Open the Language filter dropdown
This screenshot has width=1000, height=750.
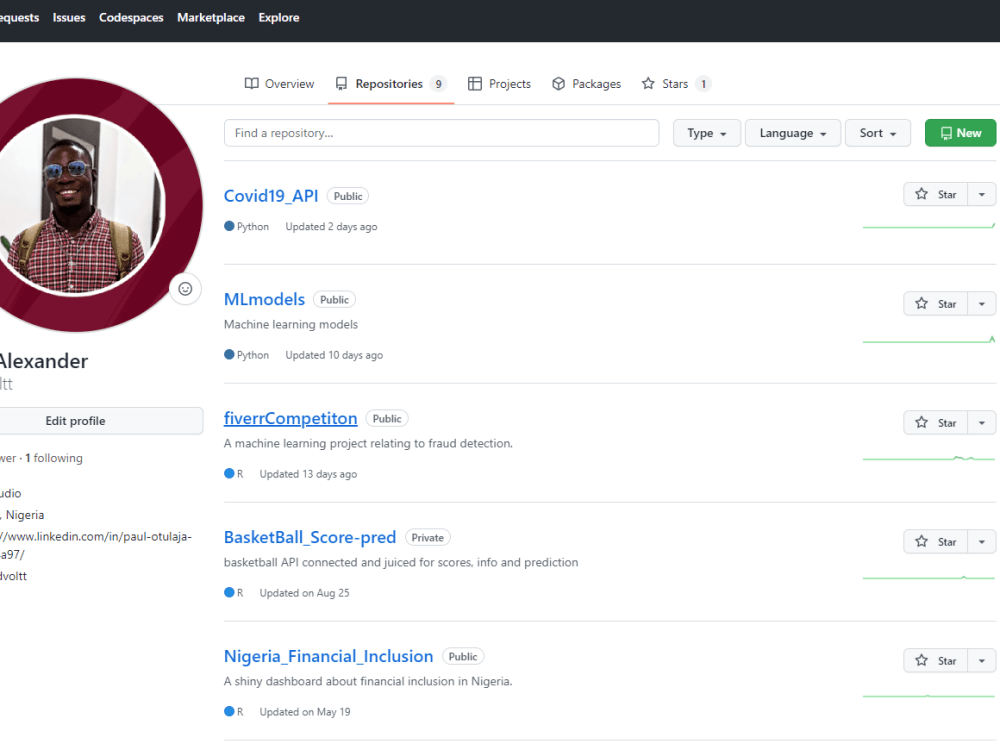coord(793,133)
